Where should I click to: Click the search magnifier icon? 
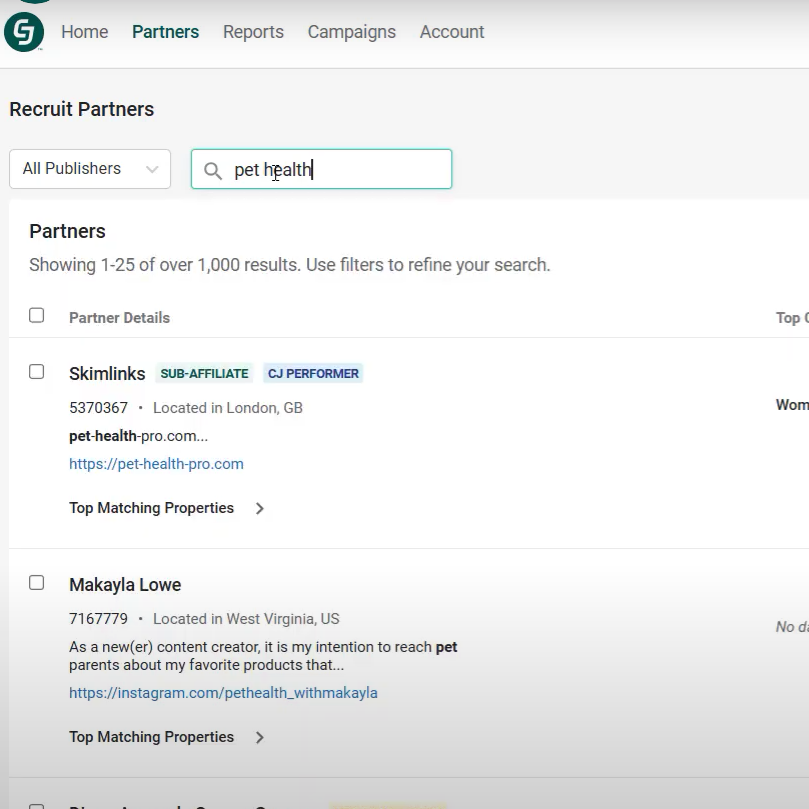[213, 170]
